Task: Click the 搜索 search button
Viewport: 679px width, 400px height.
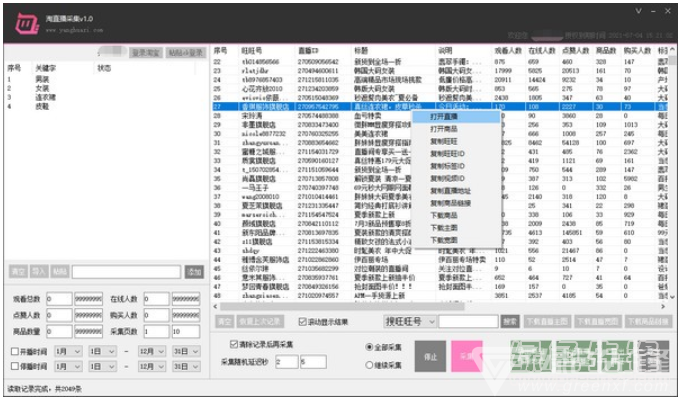Action: coord(510,322)
